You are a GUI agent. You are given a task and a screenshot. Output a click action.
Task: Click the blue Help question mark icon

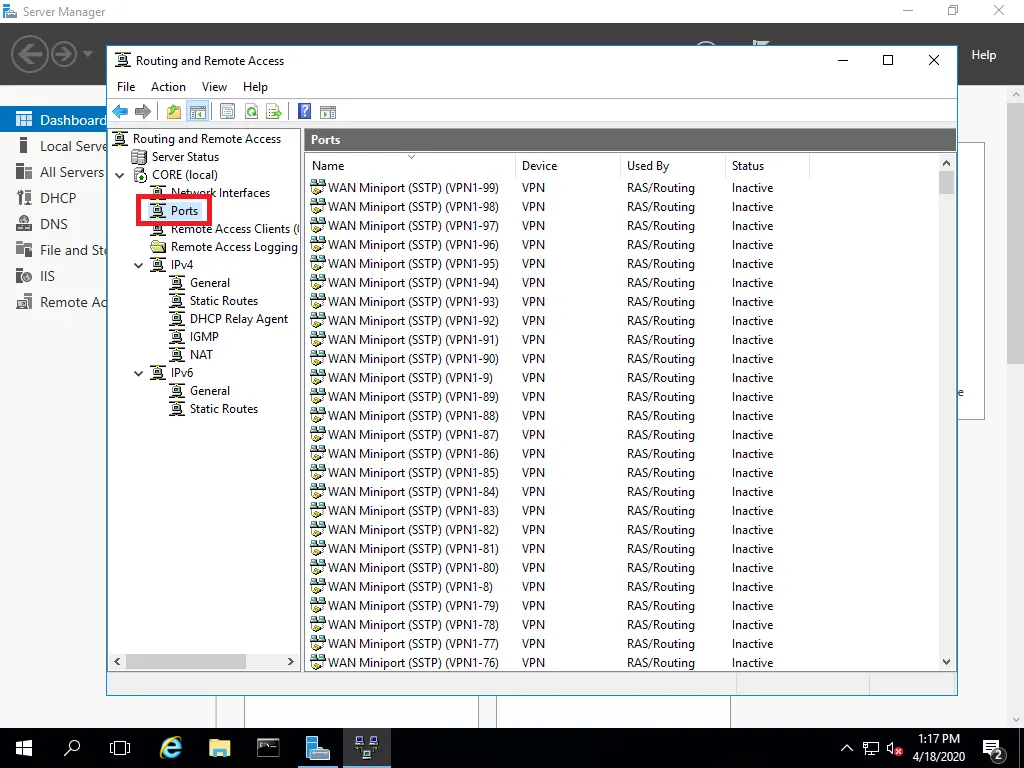coord(305,112)
